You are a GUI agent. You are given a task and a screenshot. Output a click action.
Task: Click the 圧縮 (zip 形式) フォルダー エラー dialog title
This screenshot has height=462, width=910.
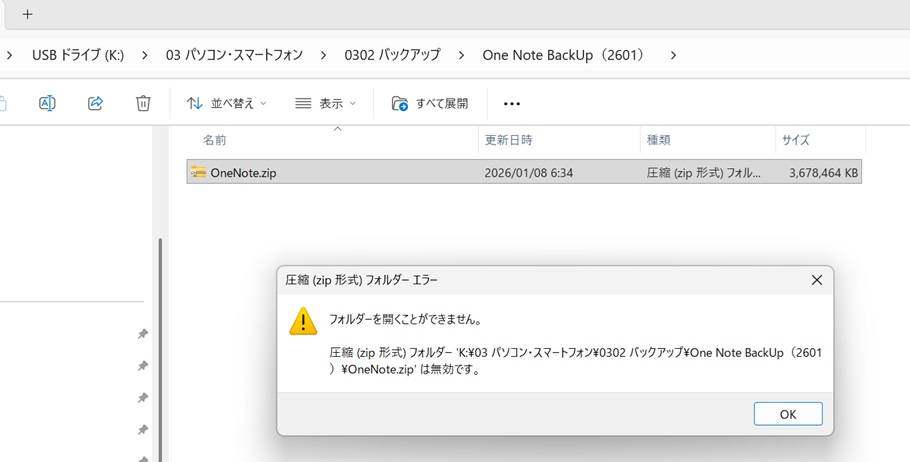(362, 280)
